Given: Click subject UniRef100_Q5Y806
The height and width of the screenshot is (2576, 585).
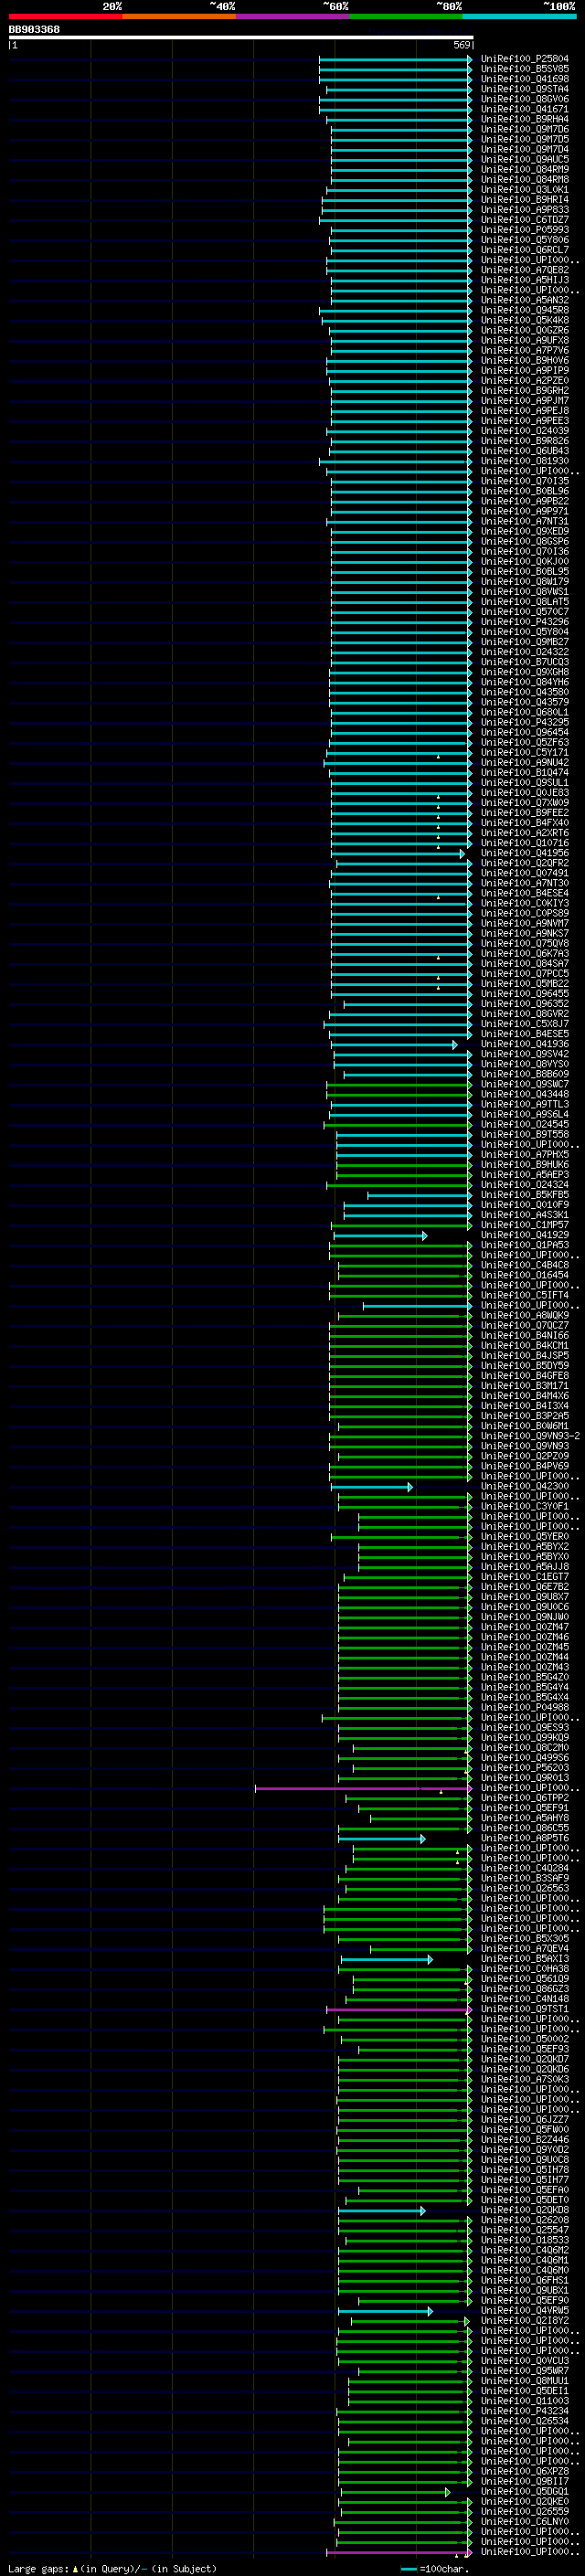Looking at the screenshot, I should coord(525,240).
